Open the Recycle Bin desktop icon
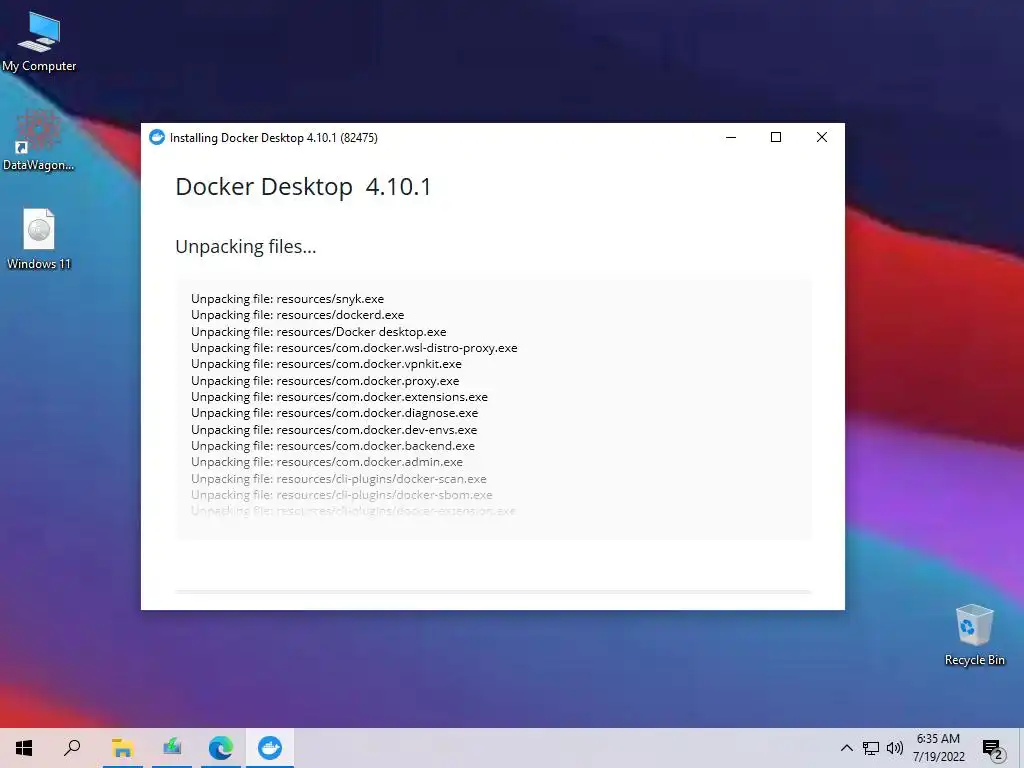The height and width of the screenshot is (768, 1024). [x=974, y=635]
